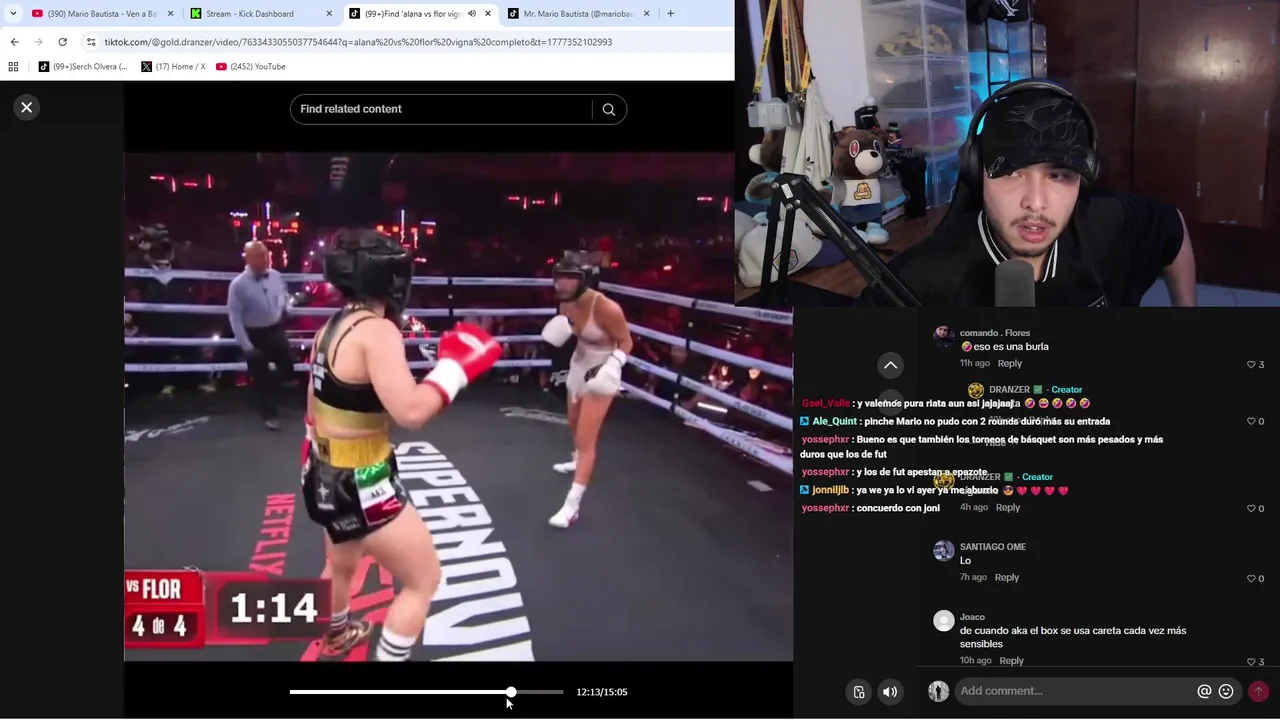Reload the current page

[x=62, y=42]
